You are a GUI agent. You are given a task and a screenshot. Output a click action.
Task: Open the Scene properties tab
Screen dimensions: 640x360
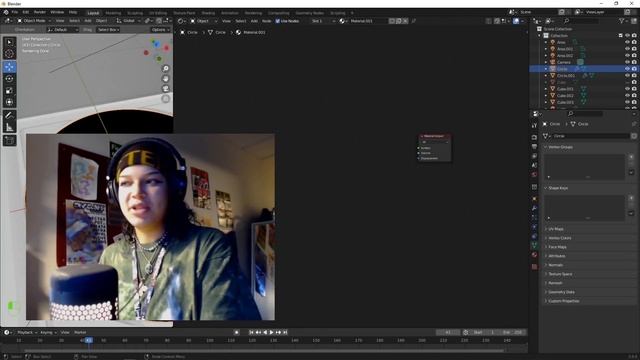click(534, 165)
